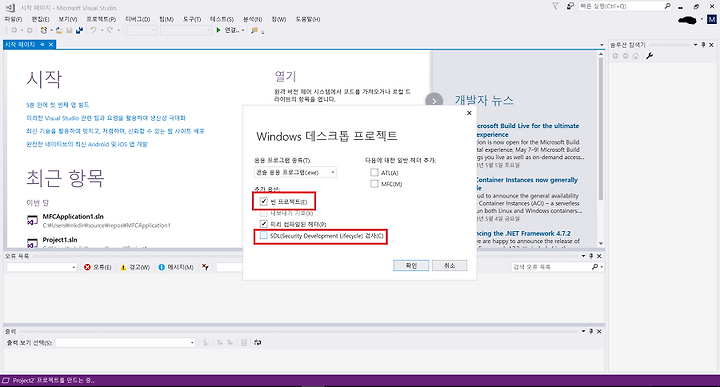Toggle the 오류(E) errors filter
Screen dimensions: 720x387
click(x=97, y=267)
